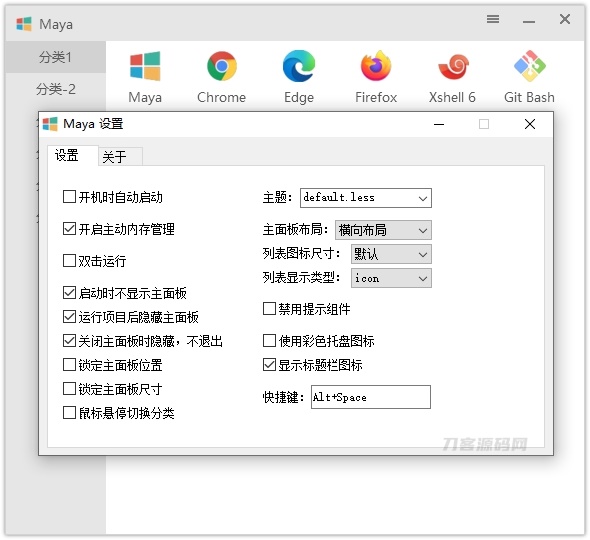Expand the 列表图标尺寸 dropdown
590x540 pixels.
(391, 254)
